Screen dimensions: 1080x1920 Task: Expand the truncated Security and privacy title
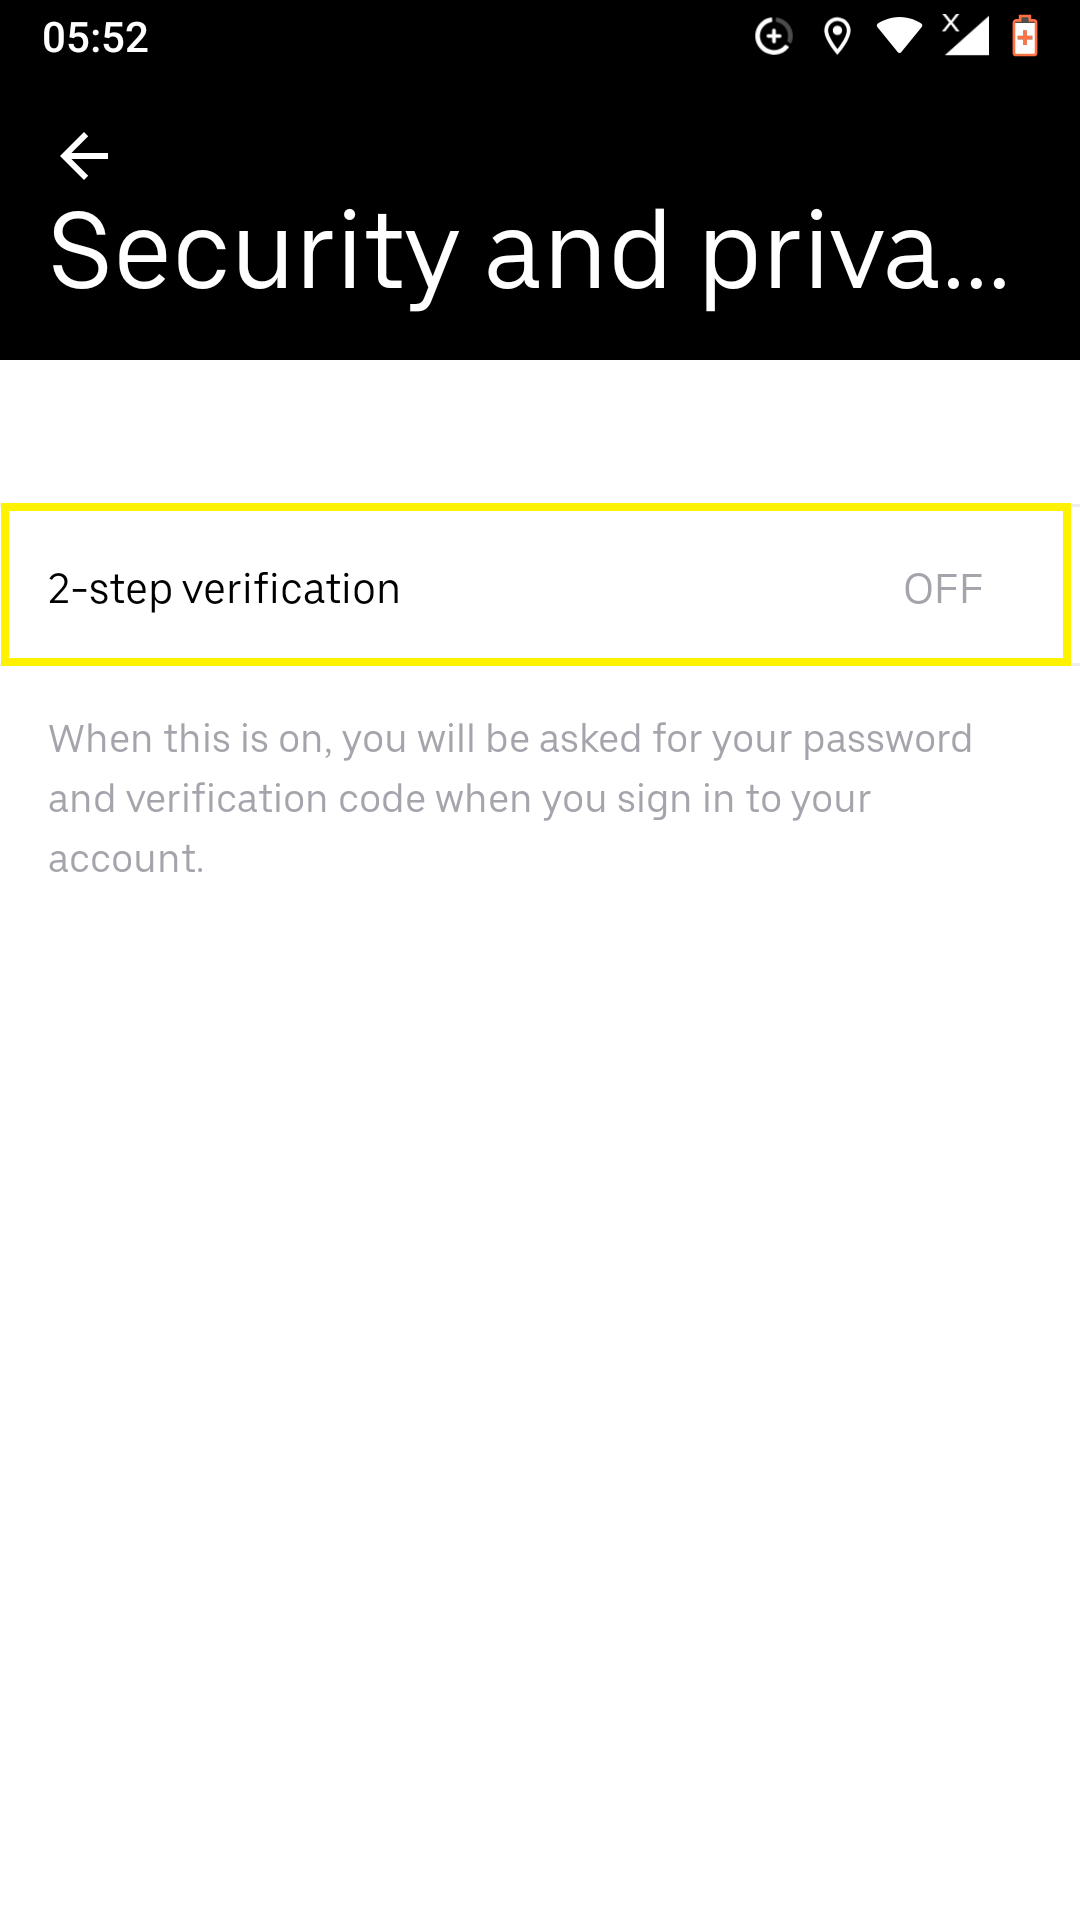pyautogui.click(x=529, y=254)
